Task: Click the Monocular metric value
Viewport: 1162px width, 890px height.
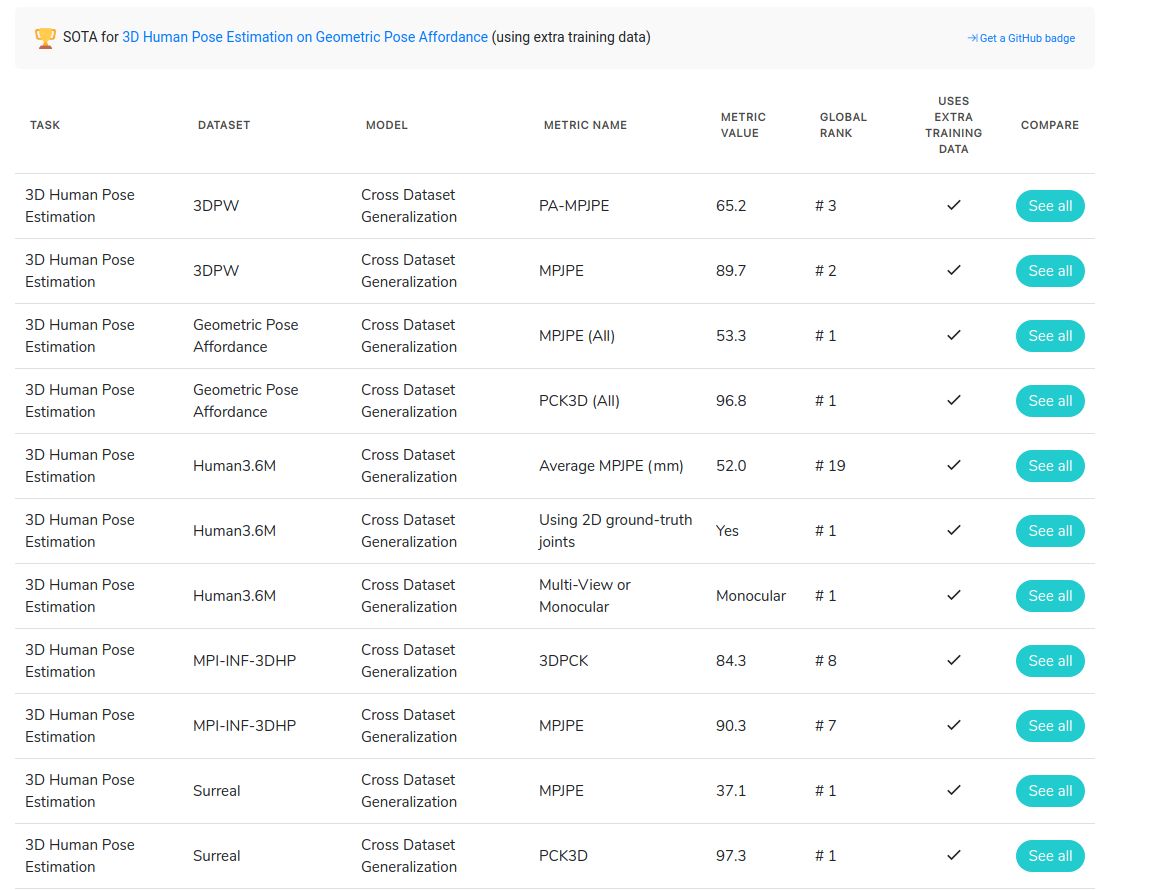Action: pos(751,597)
